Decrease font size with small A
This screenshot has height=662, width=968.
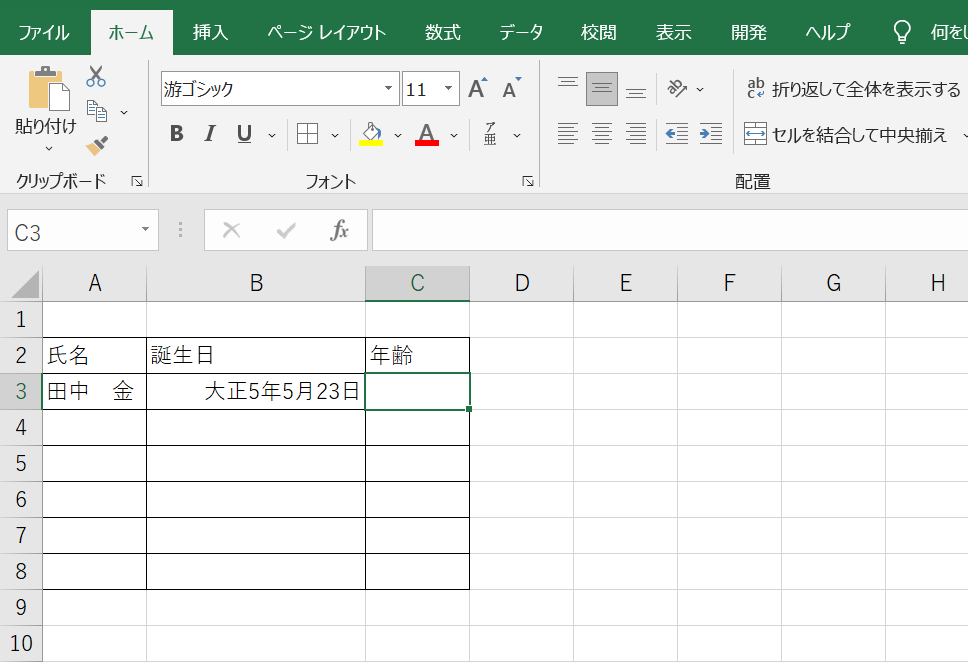click(x=511, y=89)
